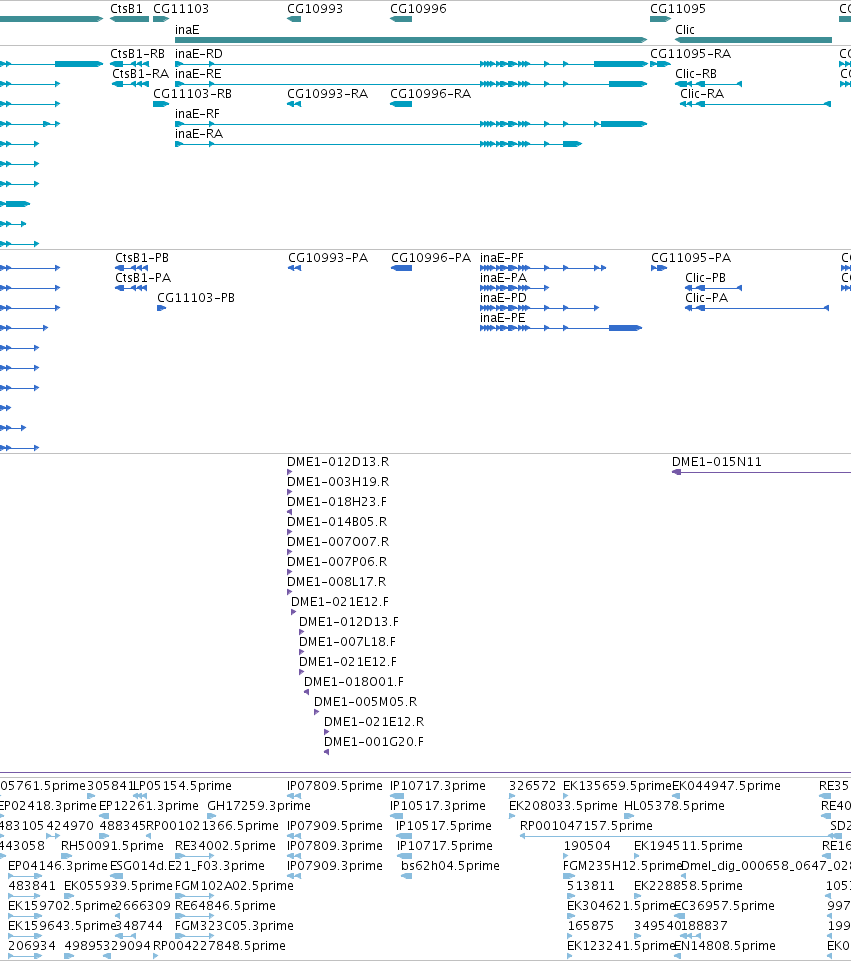Select protein label CG10996-PA
The width and height of the screenshot is (851, 961).
[x=431, y=258]
